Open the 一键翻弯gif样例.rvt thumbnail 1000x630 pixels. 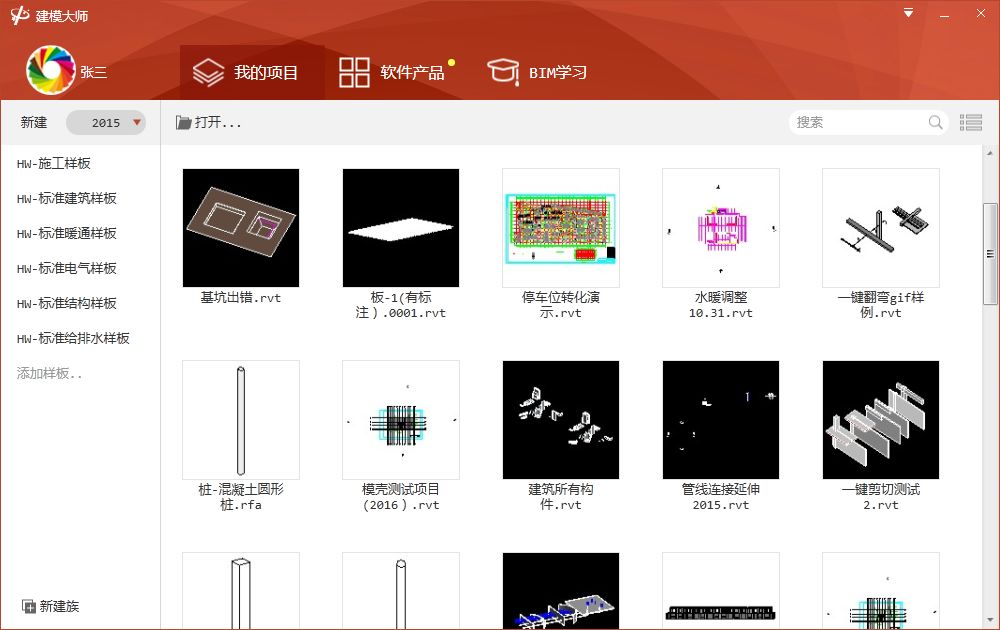pos(881,228)
